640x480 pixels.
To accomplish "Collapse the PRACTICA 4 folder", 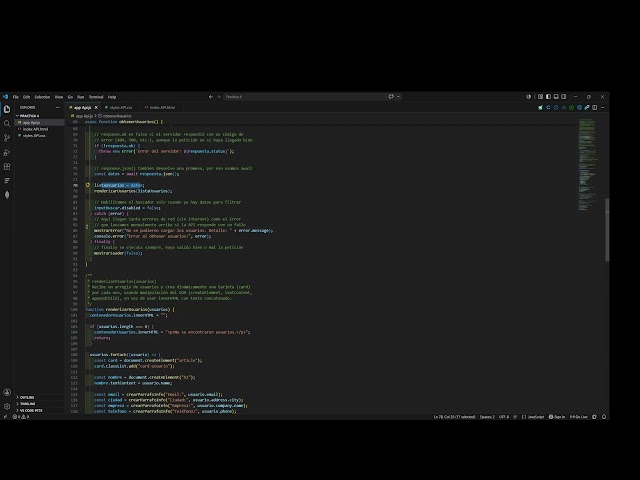I will (x=40, y=116).
